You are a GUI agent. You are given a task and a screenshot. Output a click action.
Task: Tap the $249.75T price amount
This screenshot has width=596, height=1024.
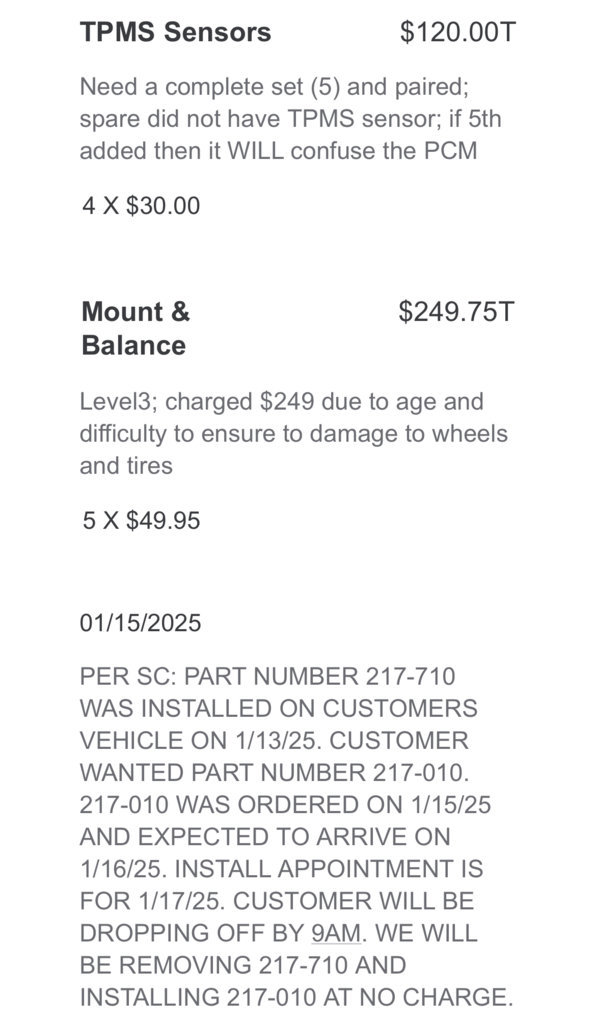coord(457,312)
